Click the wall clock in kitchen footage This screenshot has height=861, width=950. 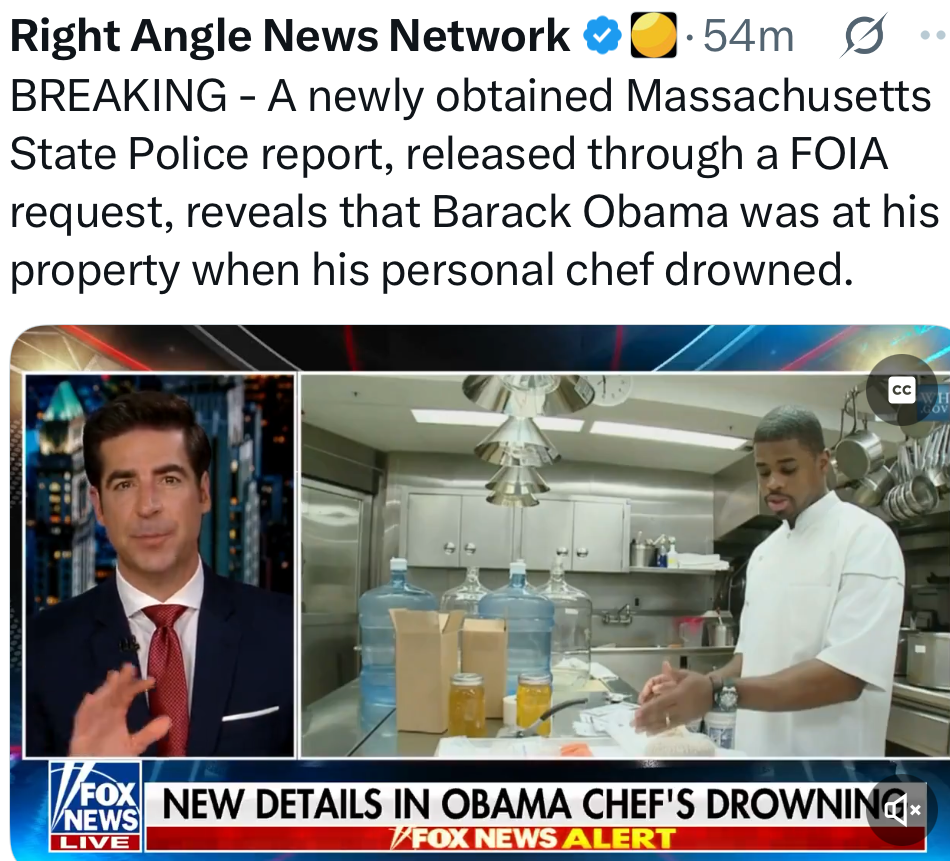tap(610, 390)
